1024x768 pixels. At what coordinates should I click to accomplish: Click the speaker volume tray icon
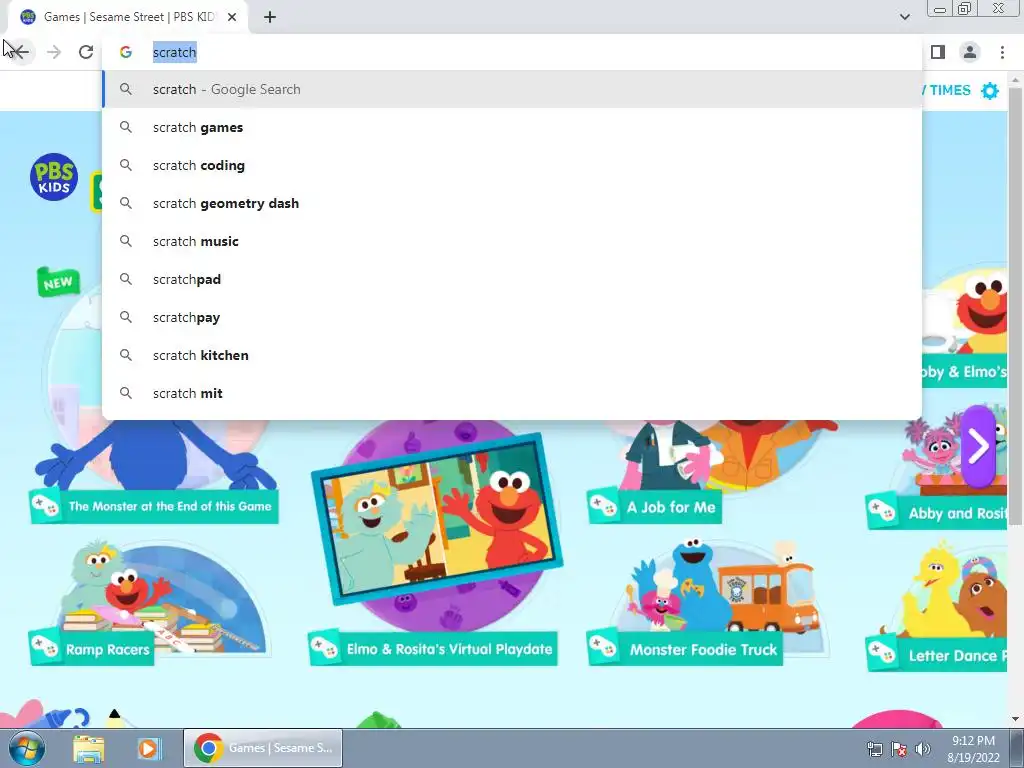pos(923,749)
